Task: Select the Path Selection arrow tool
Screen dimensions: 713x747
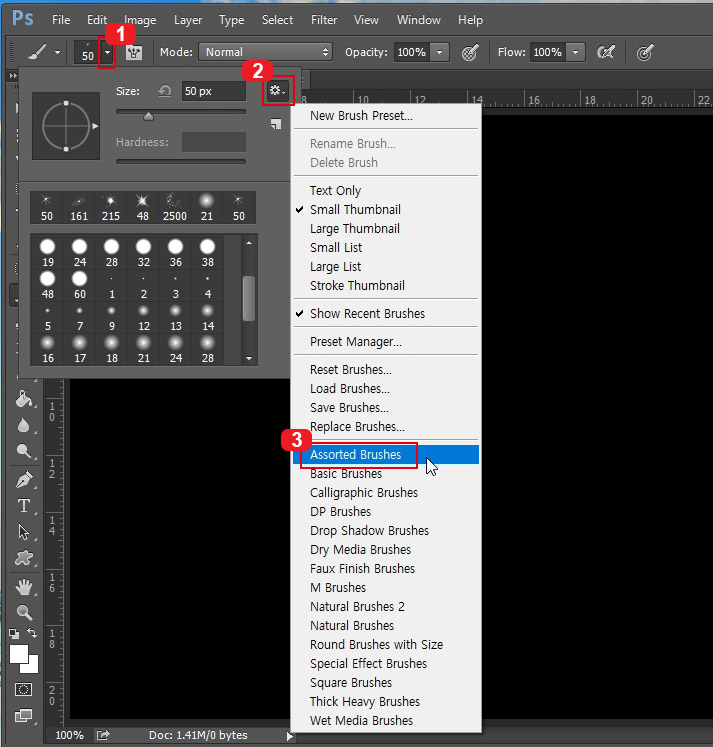Action: pyautogui.click(x=24, y=532)
